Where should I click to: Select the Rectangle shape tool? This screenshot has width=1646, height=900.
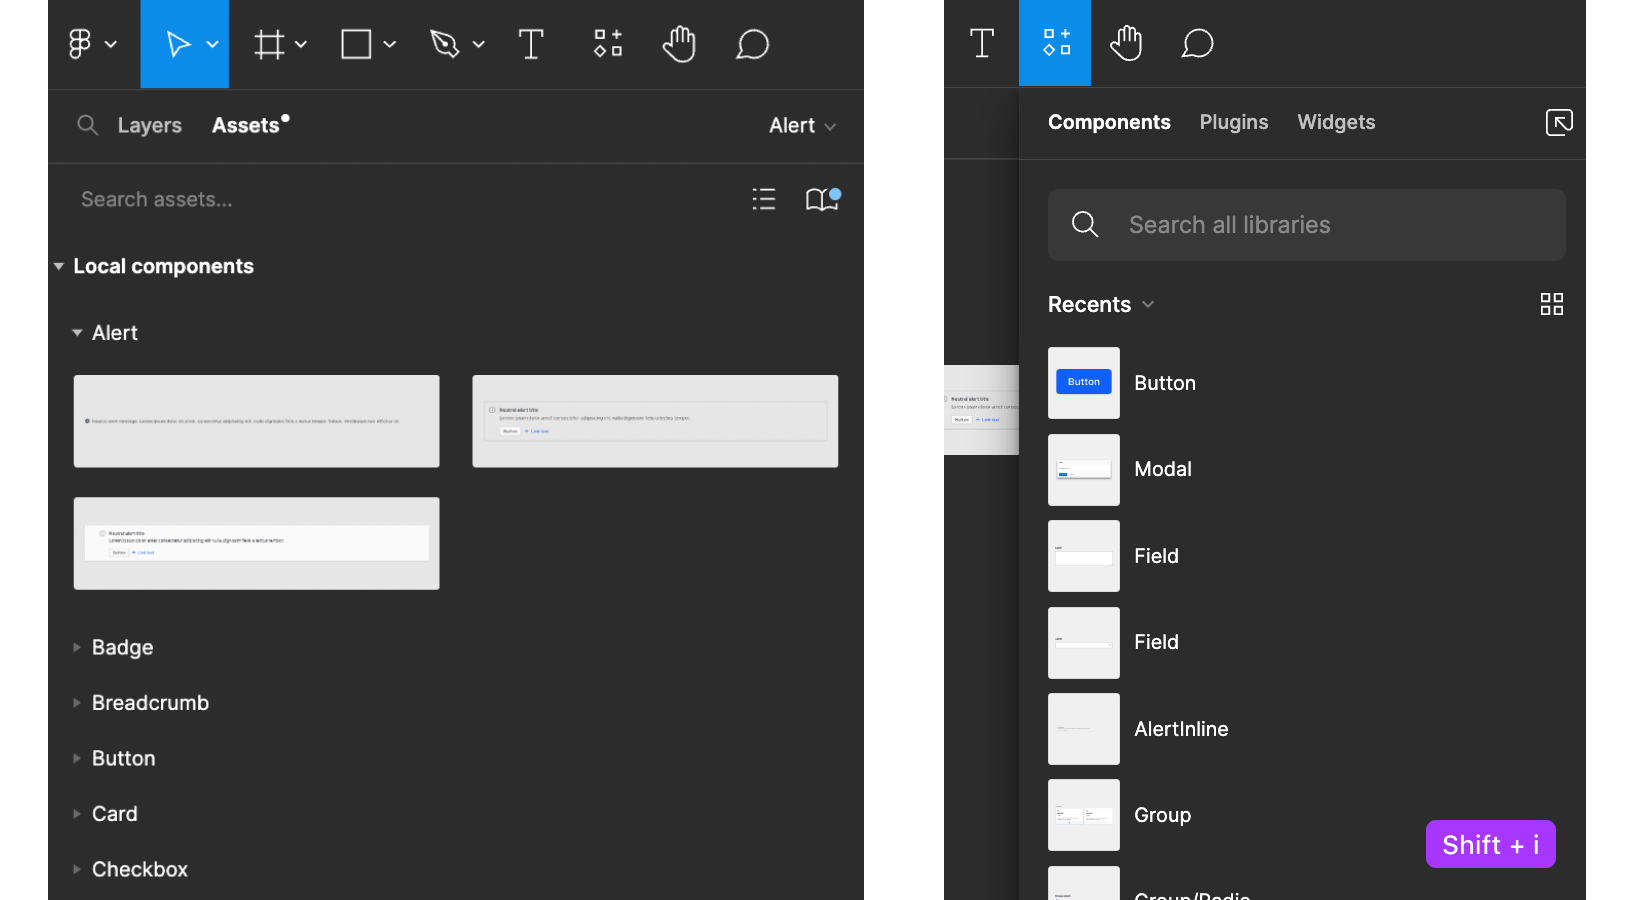coord(356,44)
